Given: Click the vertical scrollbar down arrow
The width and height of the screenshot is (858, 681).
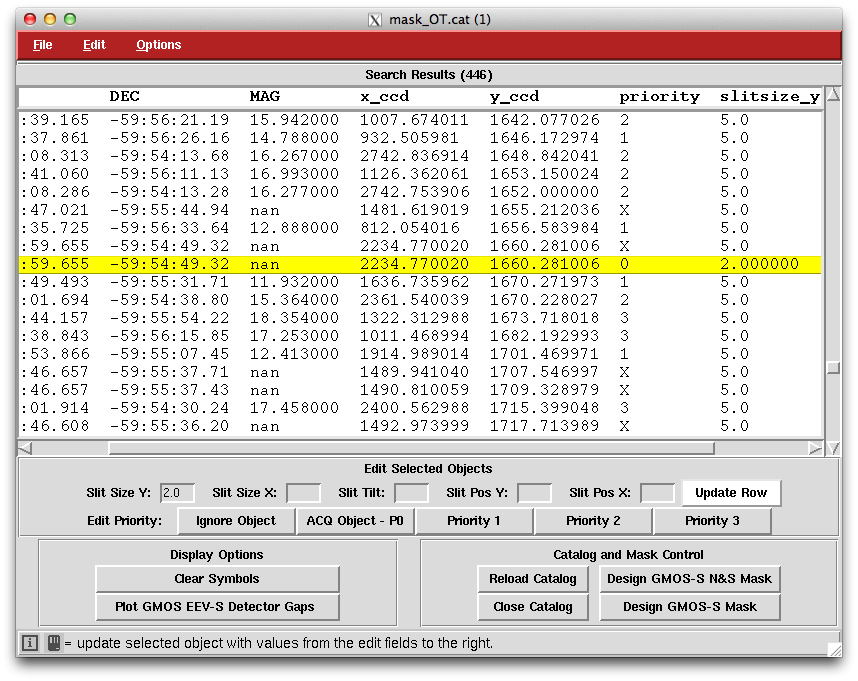Looking at the screenshot, I should click(x=833, y=449).
